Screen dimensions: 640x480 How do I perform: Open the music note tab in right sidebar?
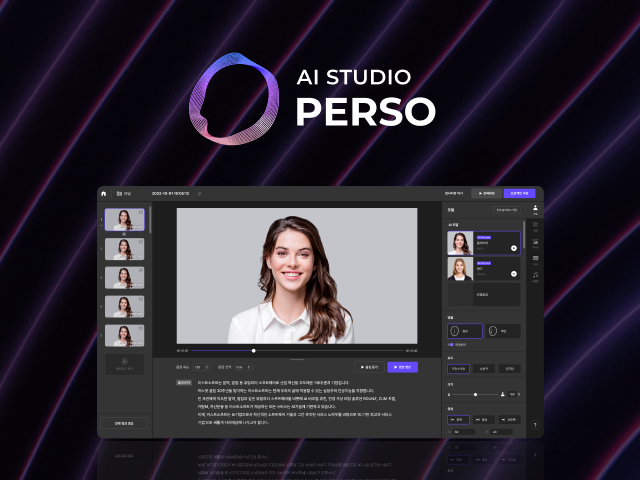[535, 276]
